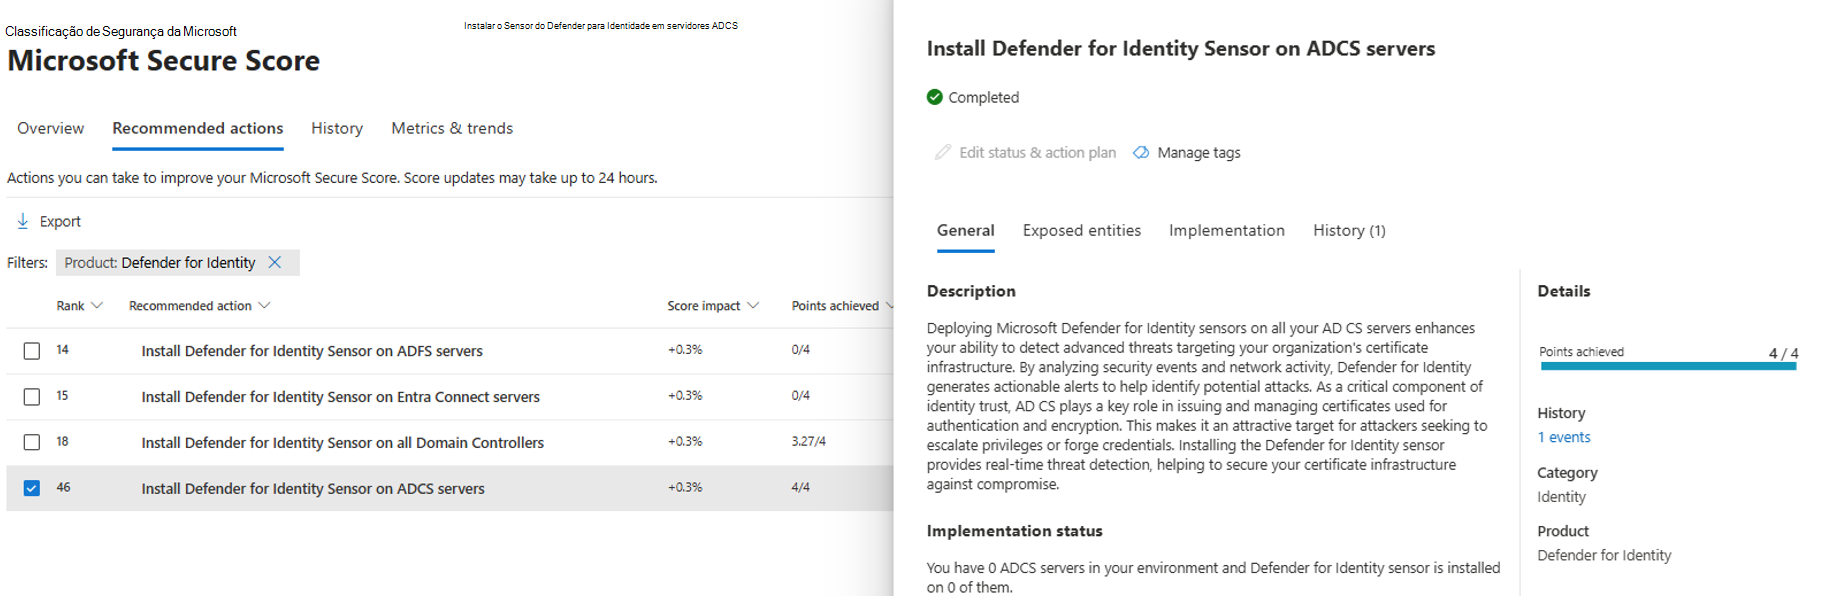Sort by the Rank column chevron
This screenshot has height=616, width=1846.
(97, 306)
